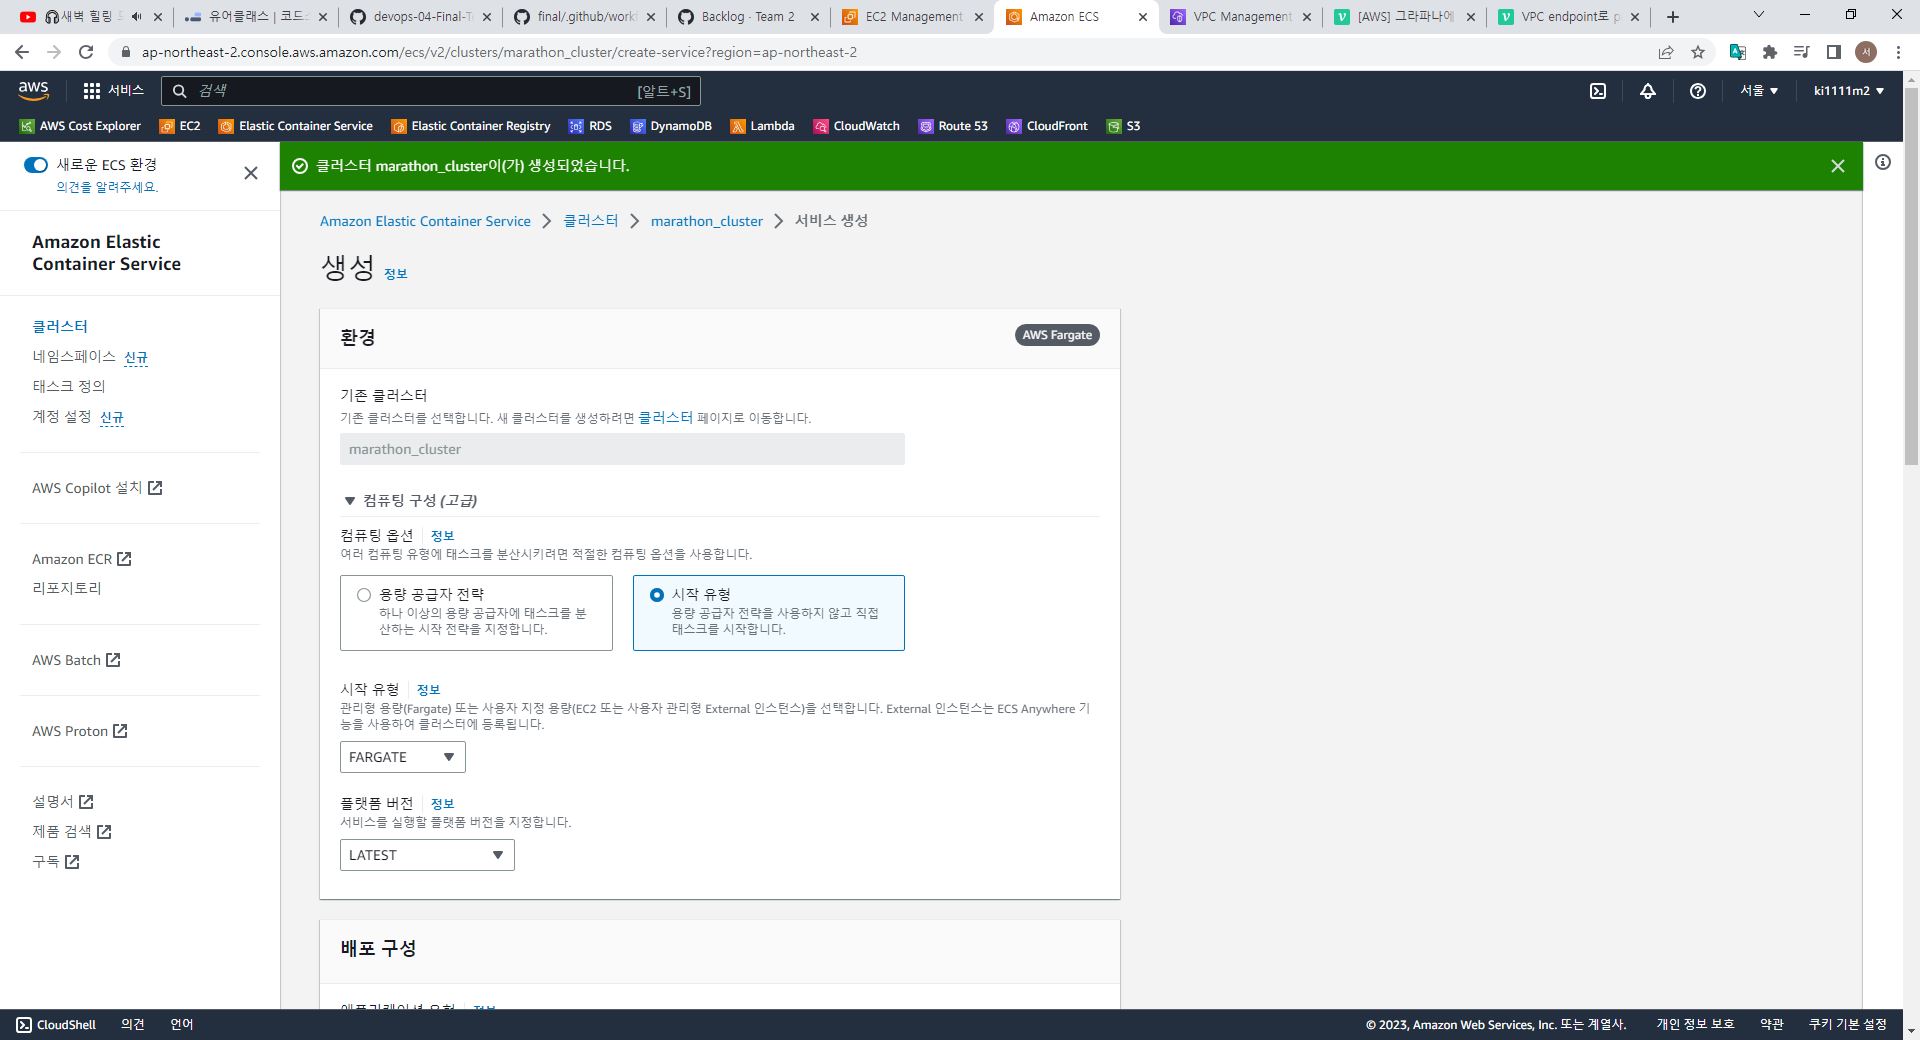The image size is (1920, 1040).
Task: Open the help question mark menu
Action: pyautogui.click(x=1698, y=91)
